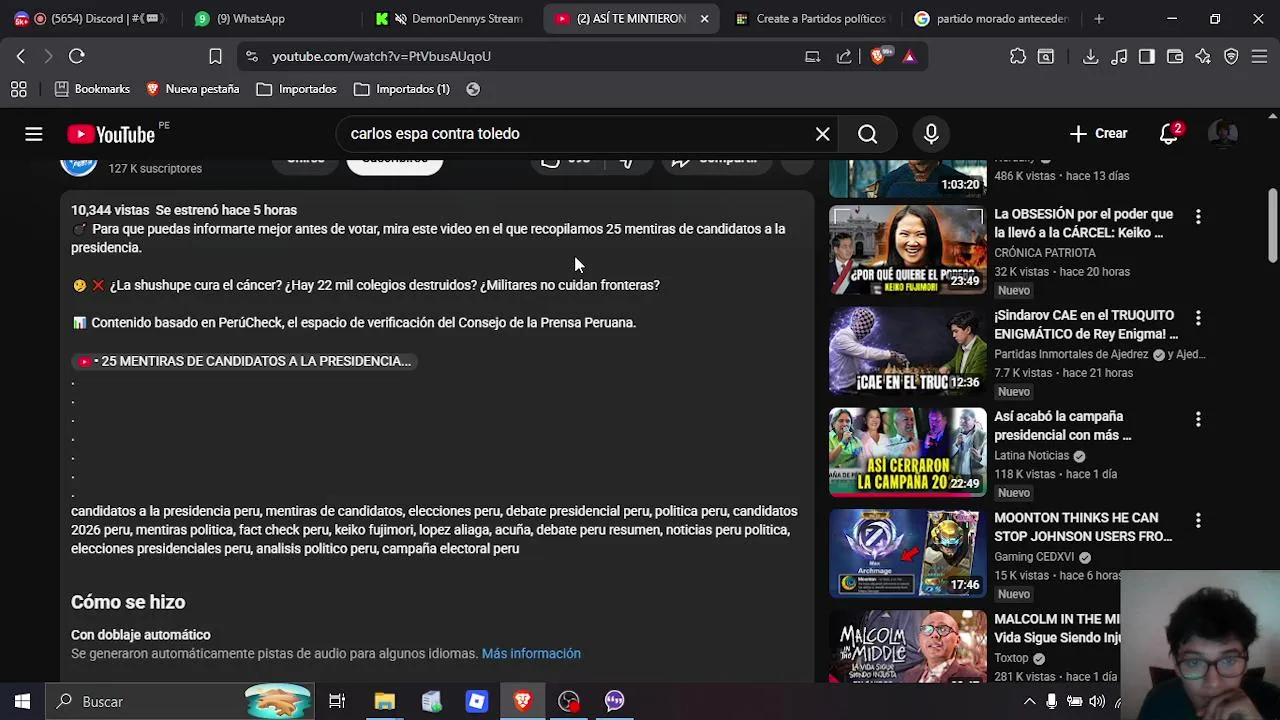Open the tab groups grid icon
The height and width of the screenshot is (720, 1280).
(x=19, y=89)
